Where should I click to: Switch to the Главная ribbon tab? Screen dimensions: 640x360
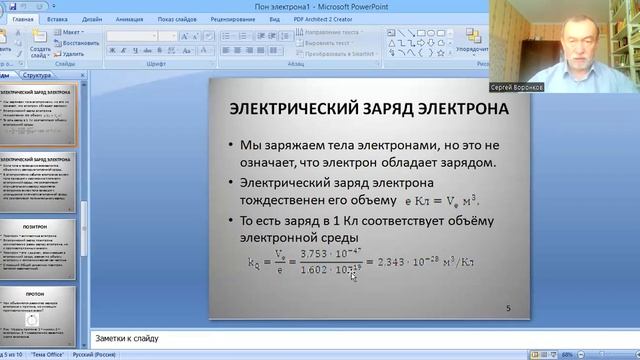click(23, 19)
